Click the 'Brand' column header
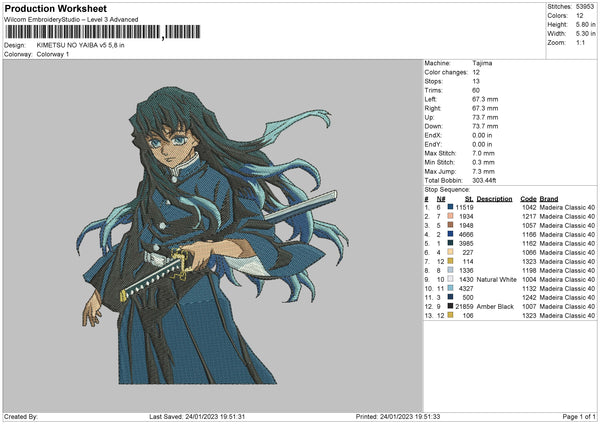This screenshot has width=600, height=424. (549, 199)
